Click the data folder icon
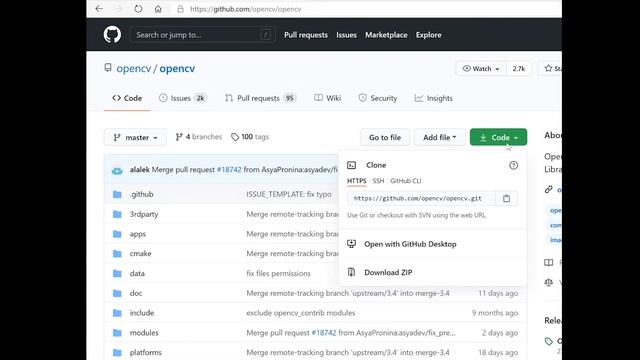640x360 pixels. pyautogui.click(x=117, y=273)
